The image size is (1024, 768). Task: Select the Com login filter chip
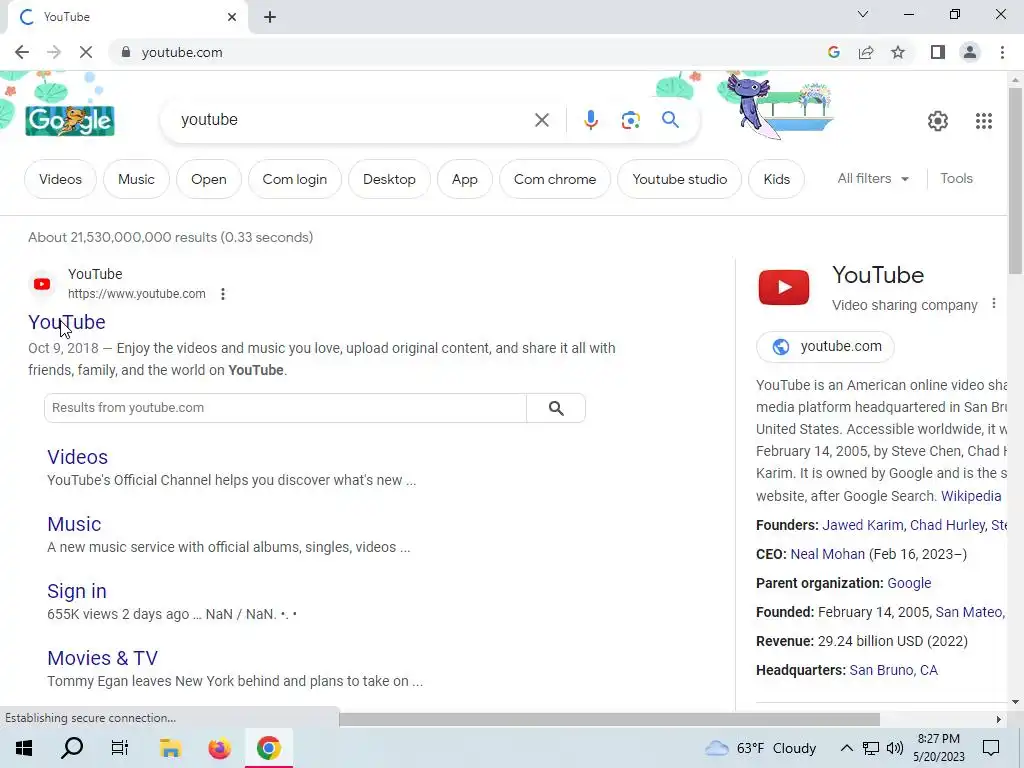pos(295,179)
